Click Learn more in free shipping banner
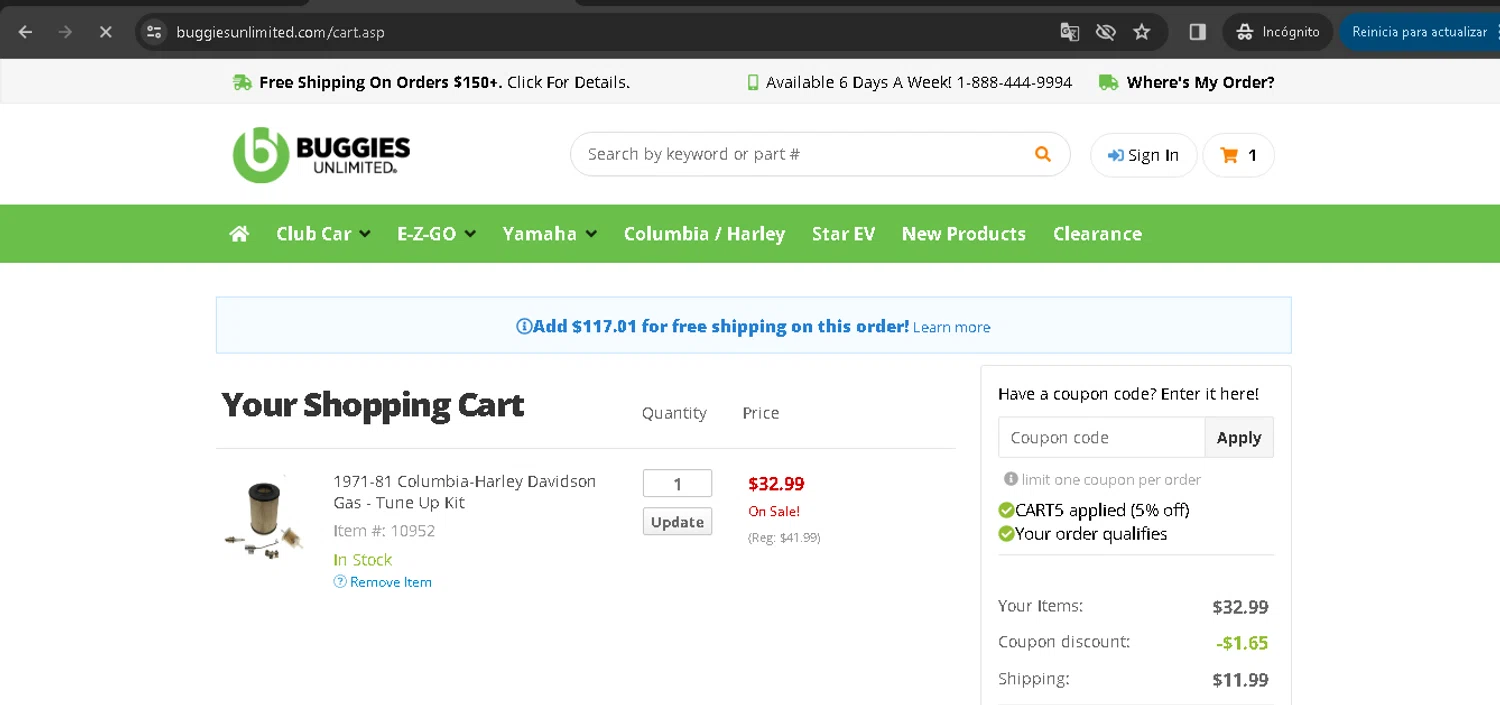Viewport: 1500px width, 705px height. click(951, 327)
